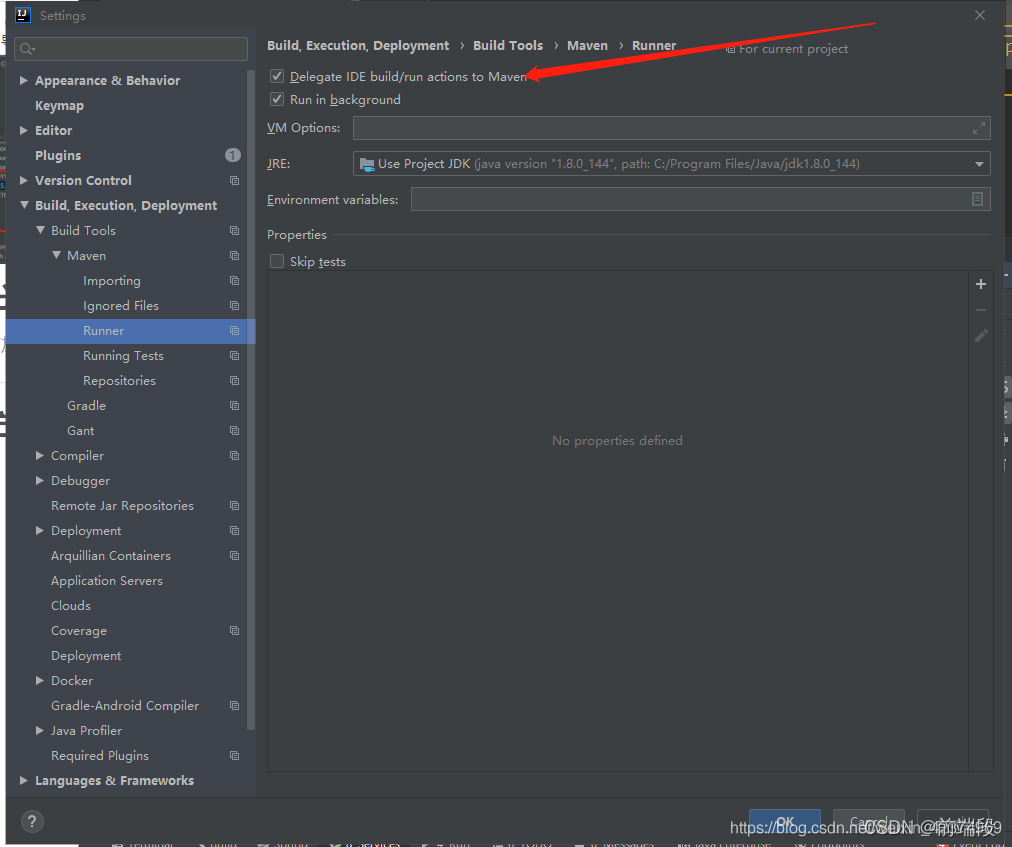Click project-level icon beside Required Plugins
This screenshot has height=847, width=1012.
234,755
